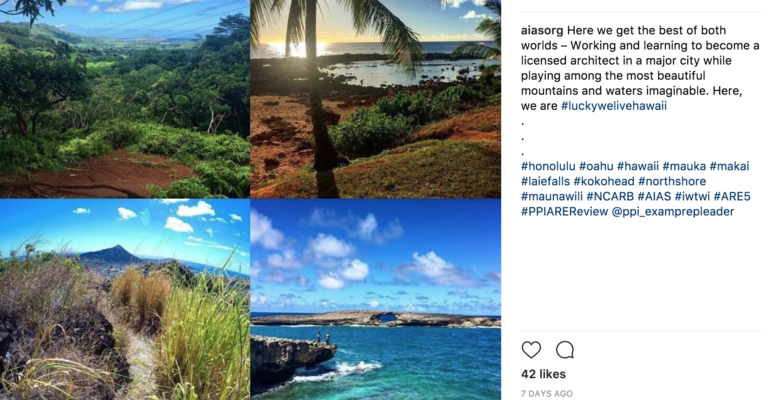Image resolution: width=782 pixels, height=400 pixels.
Task: Open the #NCARB hashtag
Action: tap(610, 197)
